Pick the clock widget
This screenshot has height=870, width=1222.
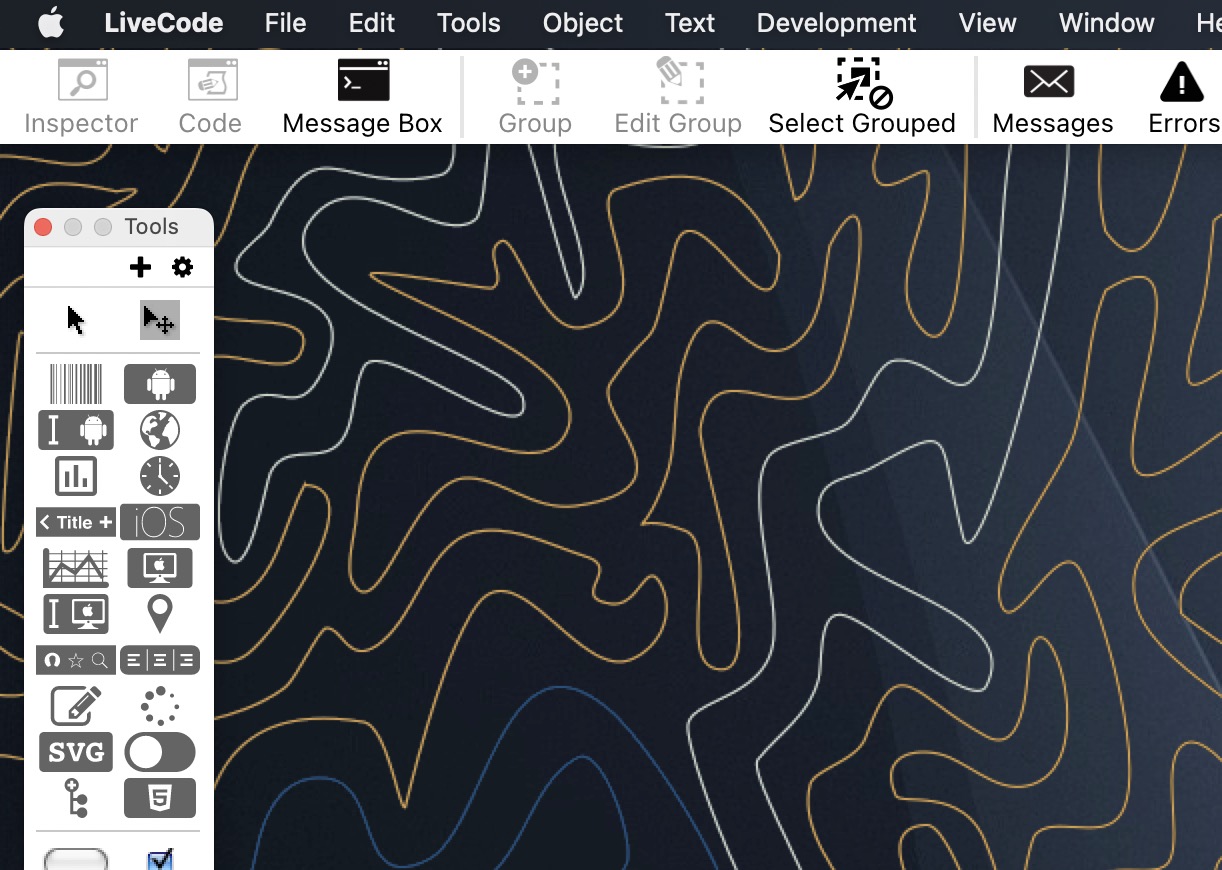coord(160,476)
